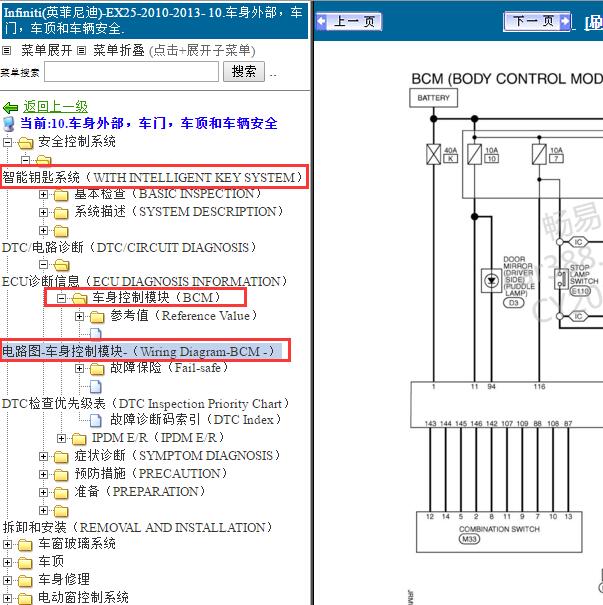603x605 pixels.
Task: Click the 上一页 previous page button
Action: coord(349,22)
